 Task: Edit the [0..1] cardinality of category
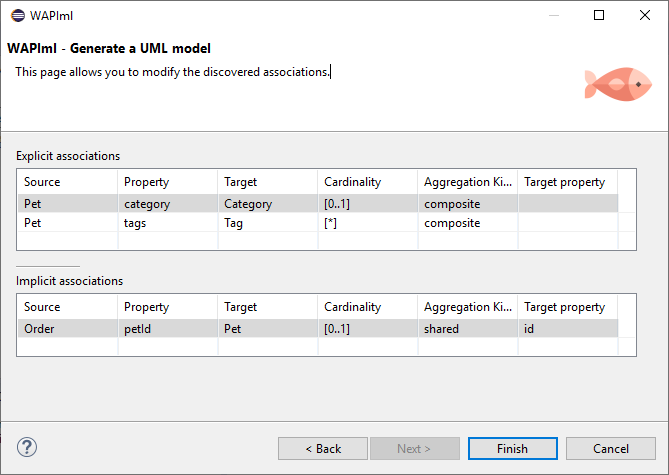(x=367, y=204)
